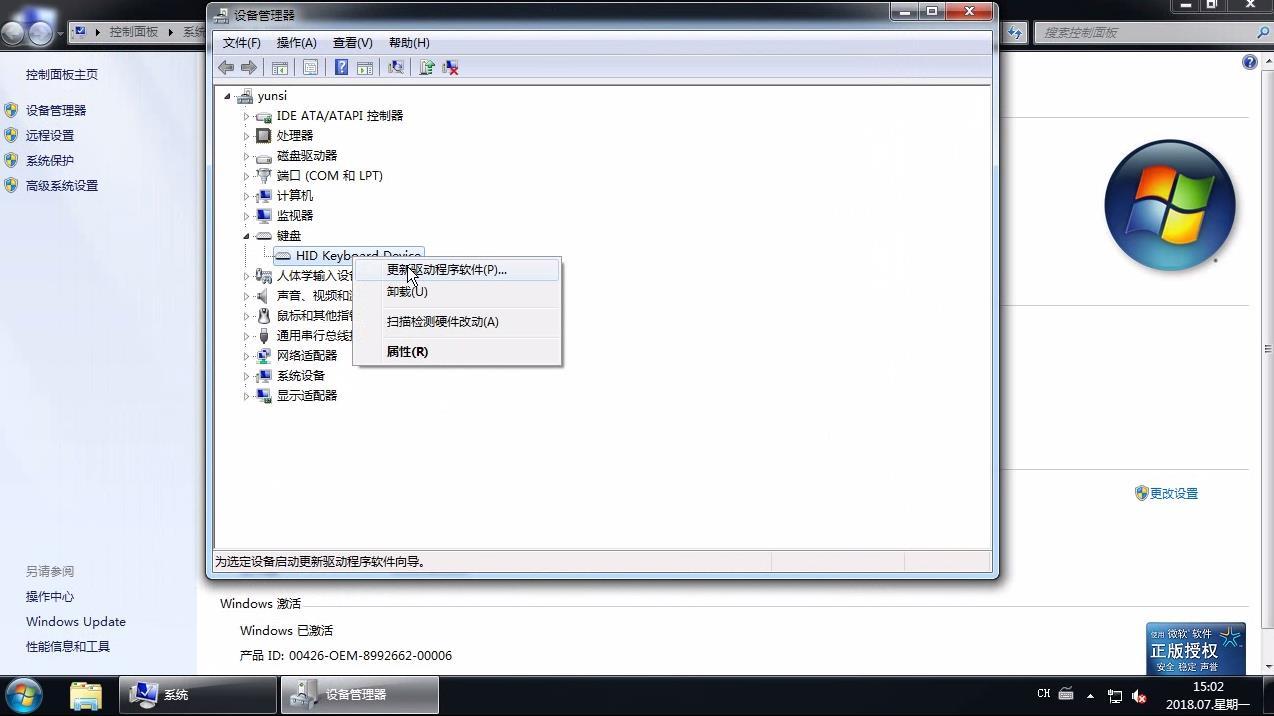
Task: Click the muted speaker tray icon
Action: [1139, 695]
